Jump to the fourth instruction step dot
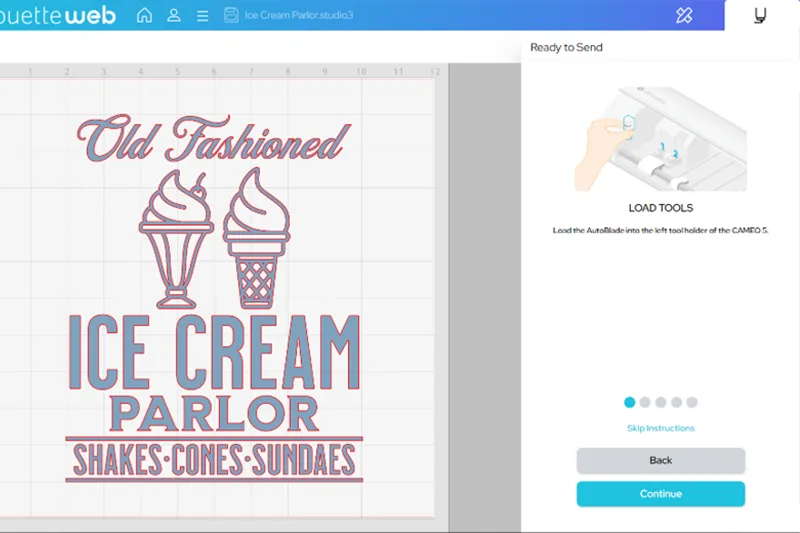 click(x=676, y=402)
